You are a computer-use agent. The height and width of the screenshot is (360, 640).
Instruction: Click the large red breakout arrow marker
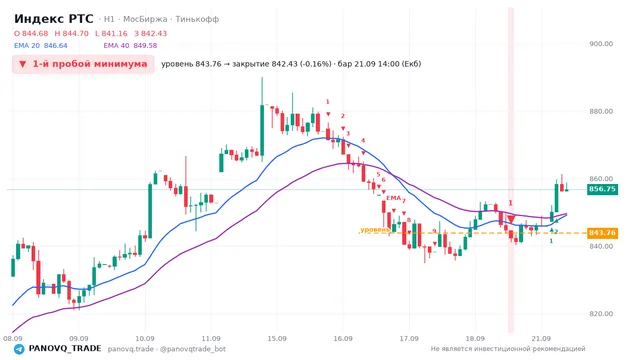pyautogui.click(x=511, y=220)
